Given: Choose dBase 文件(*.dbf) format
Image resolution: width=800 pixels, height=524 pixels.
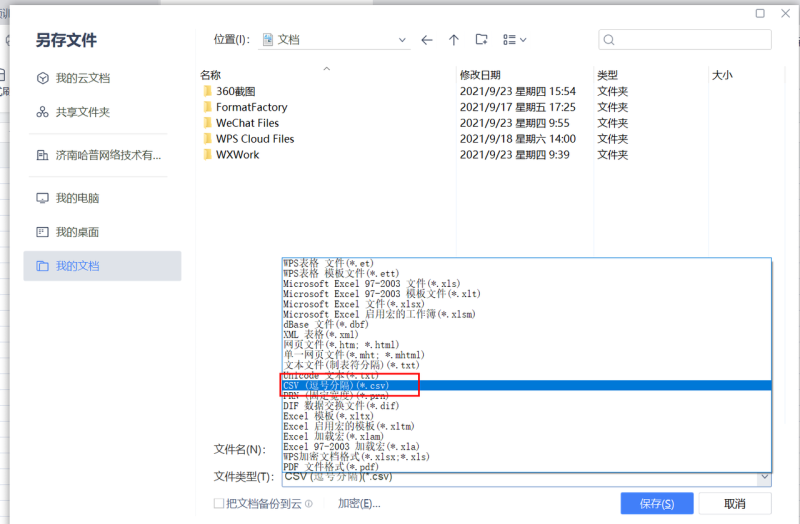Looking at the screenshot, I should [x=527, y=325].
